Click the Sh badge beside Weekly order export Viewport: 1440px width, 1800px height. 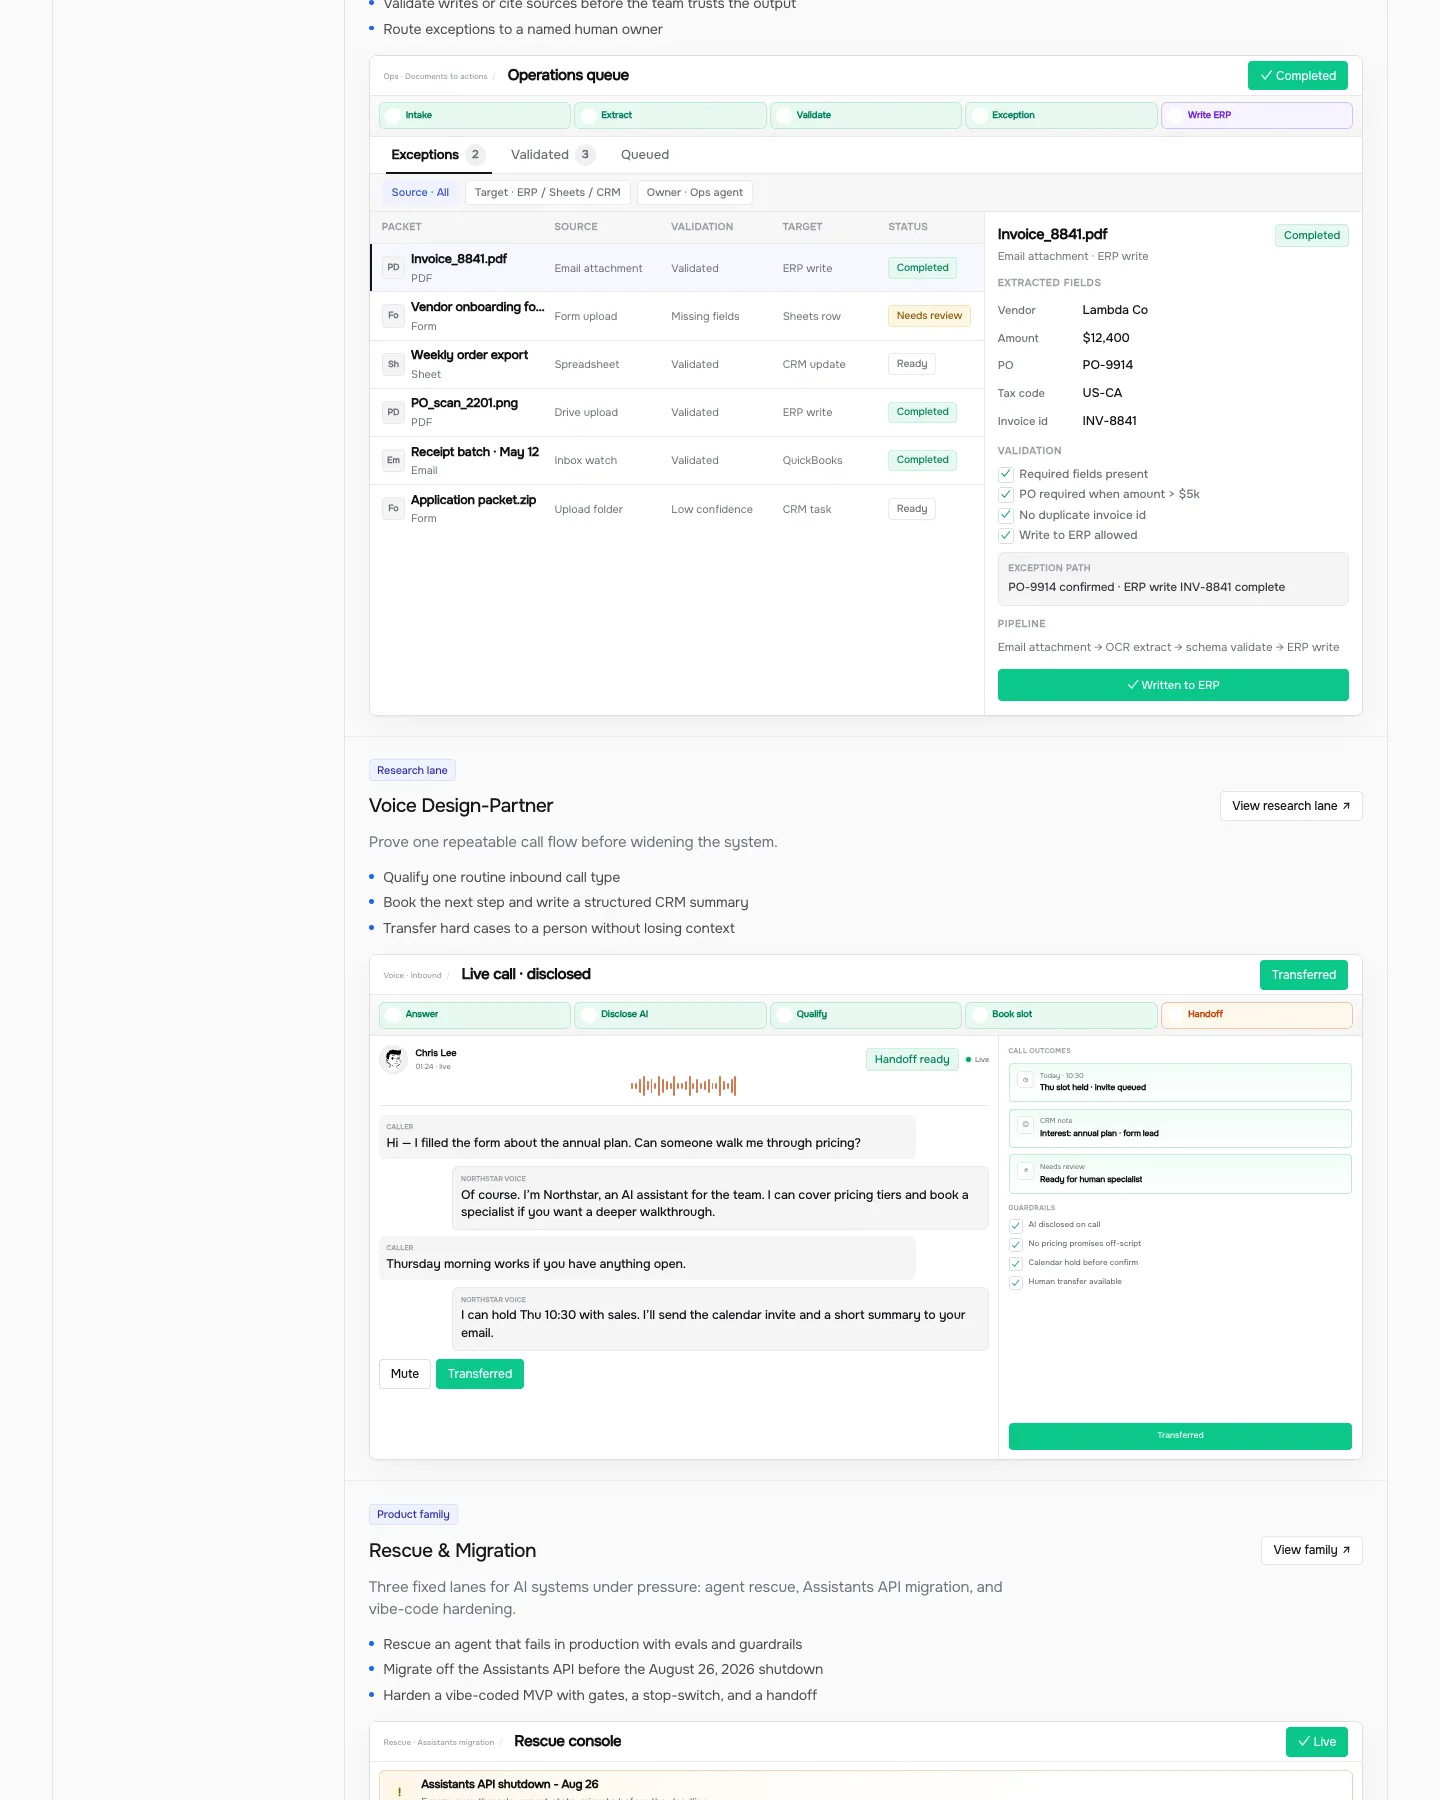[x=393, y=364]
